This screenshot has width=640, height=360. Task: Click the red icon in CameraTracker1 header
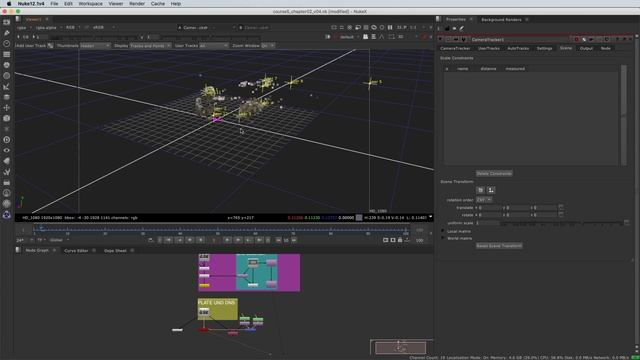click(x=576, y=40)
